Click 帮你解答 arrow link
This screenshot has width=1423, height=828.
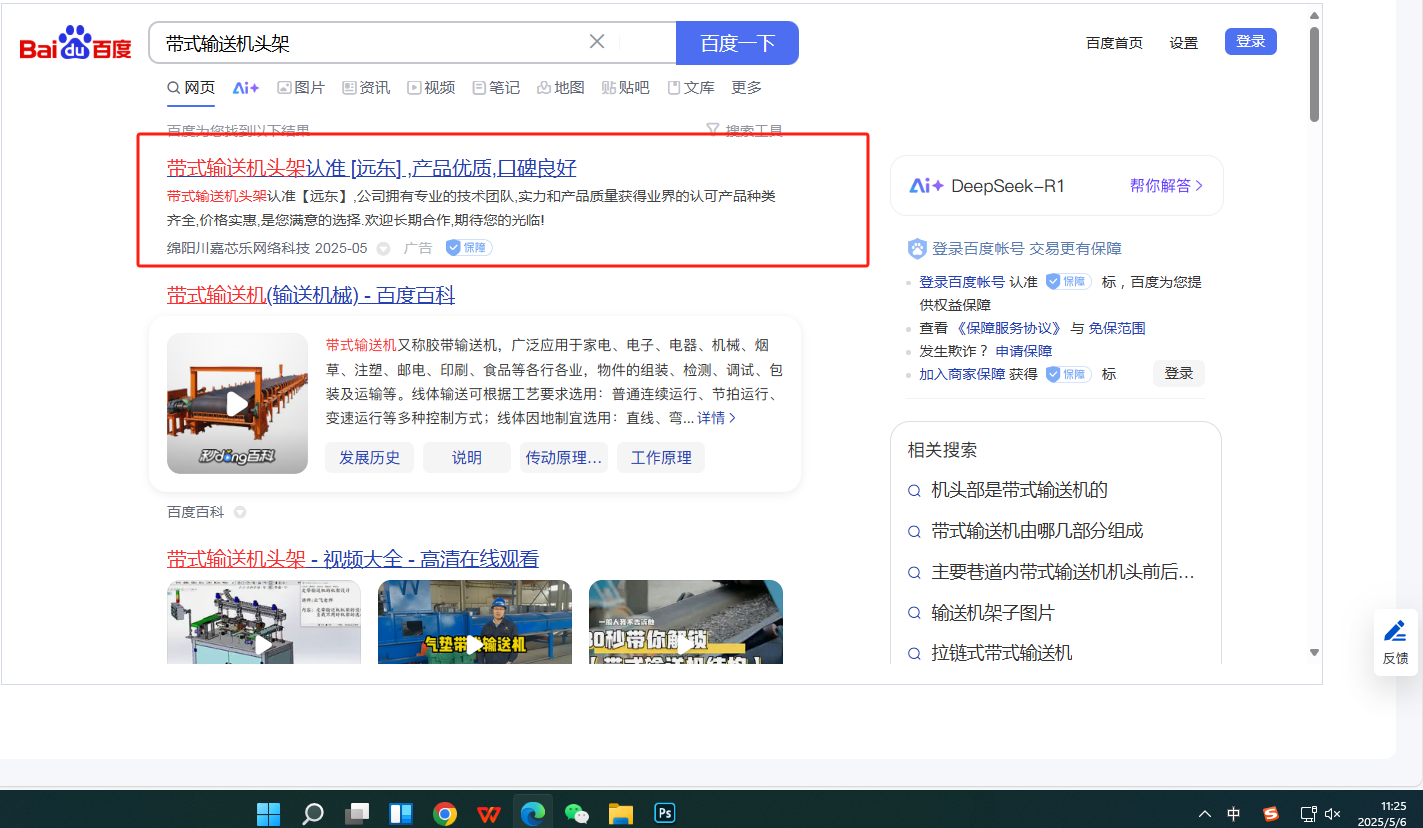coord(1167,186)
